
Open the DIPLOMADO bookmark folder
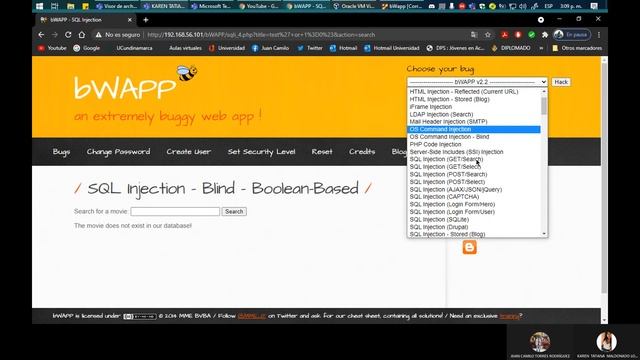coord(511,48)
